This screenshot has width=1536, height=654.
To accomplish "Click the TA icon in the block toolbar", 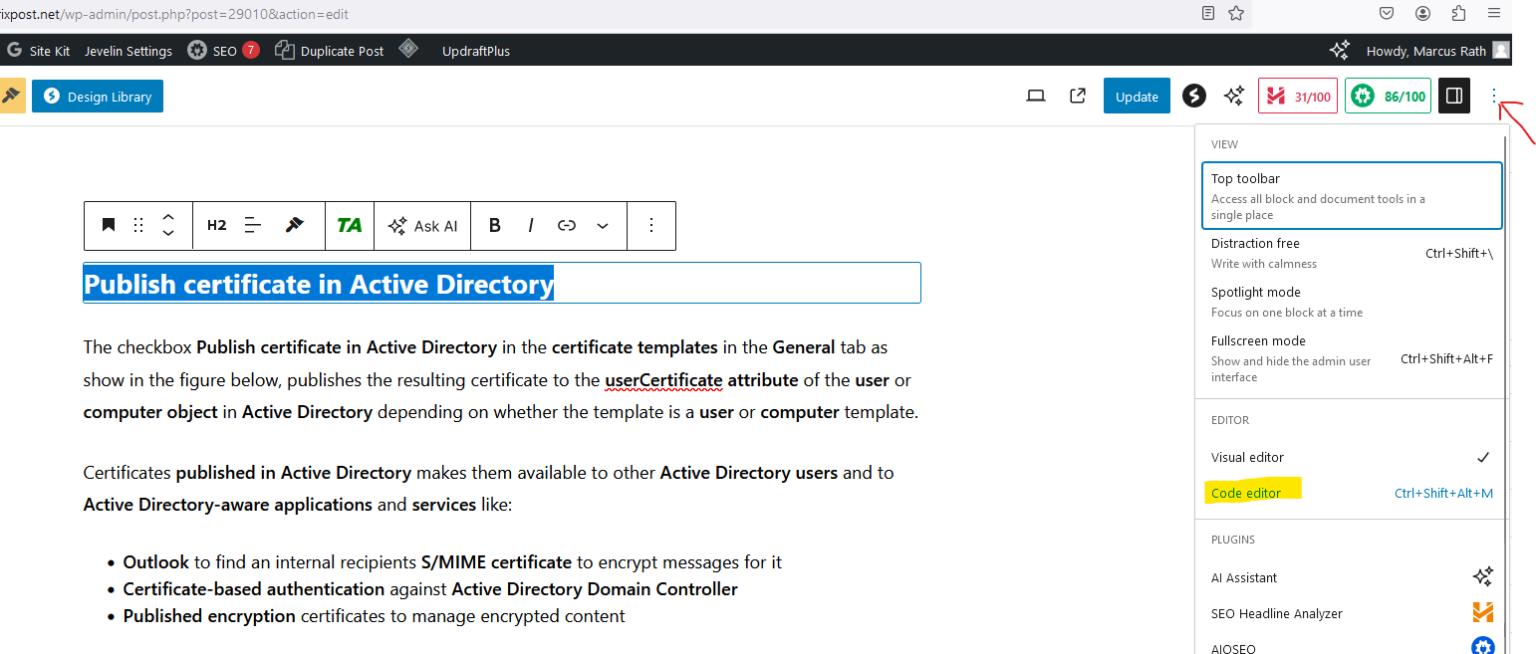I will [349, 225].
